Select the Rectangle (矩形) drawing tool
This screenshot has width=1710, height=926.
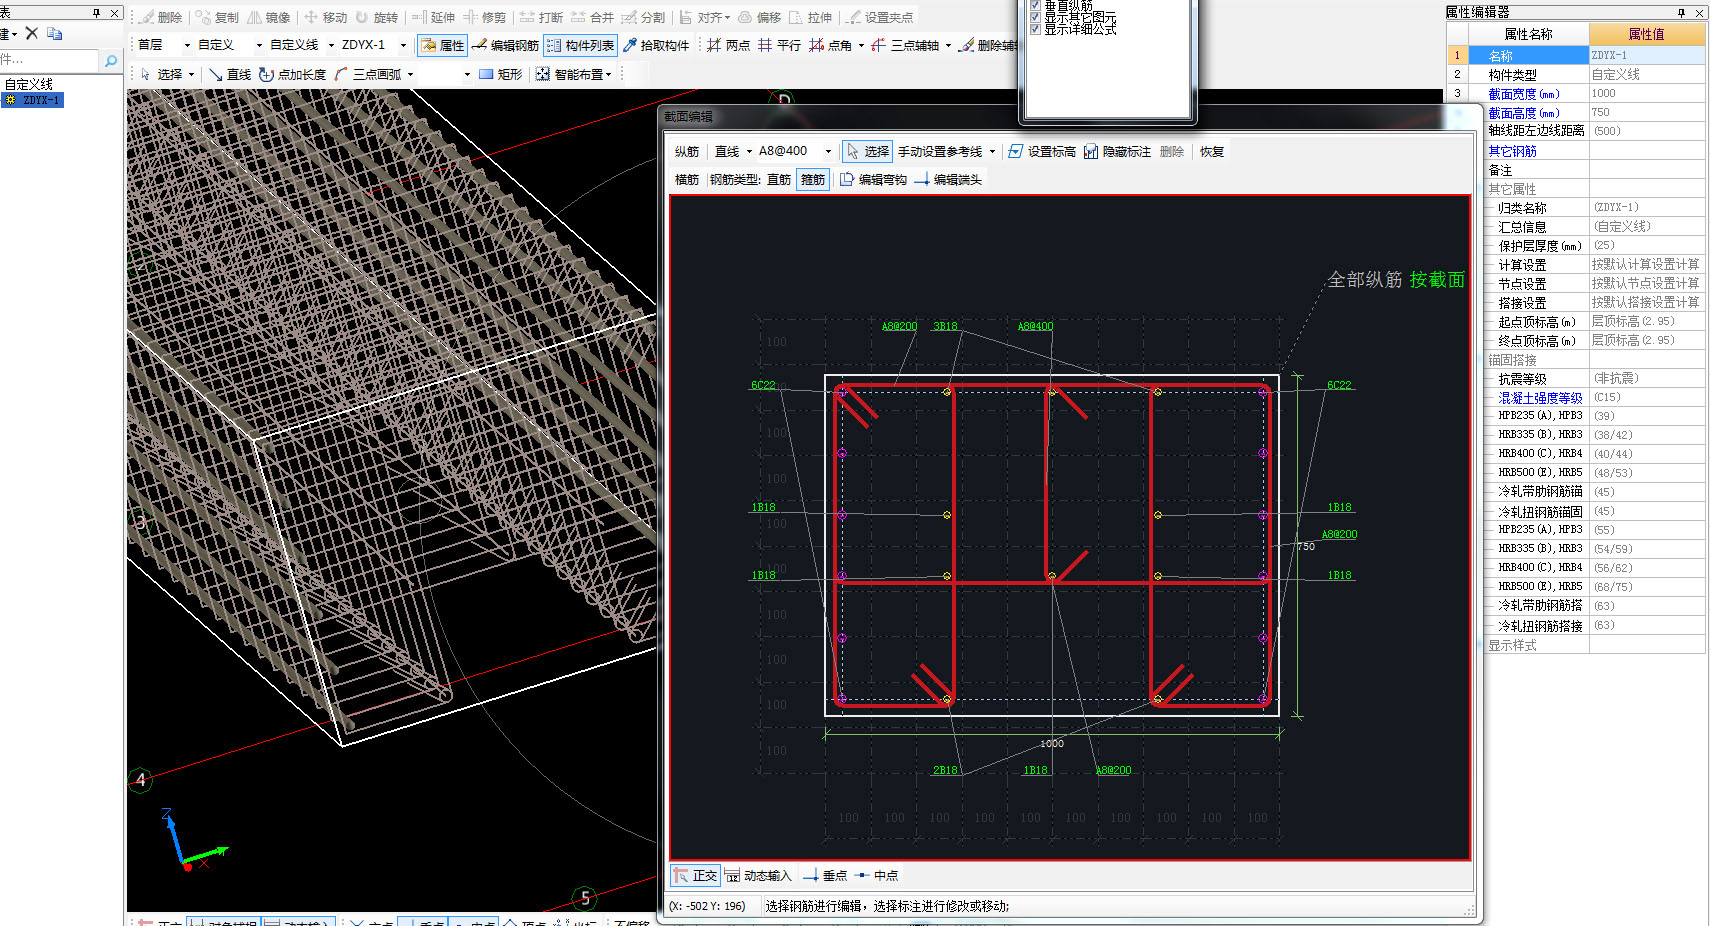[x=501, y=74]
